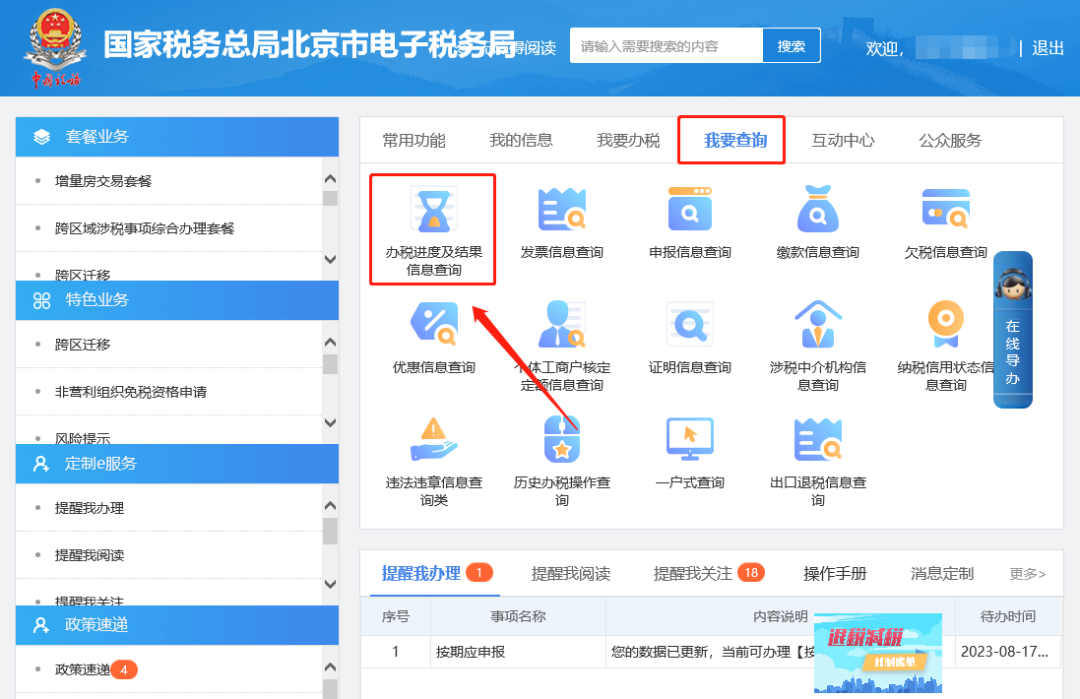1080x699 pixels.
Task: Open 跨区迁移 under 特色业务
Action: [x=83, y=344]
